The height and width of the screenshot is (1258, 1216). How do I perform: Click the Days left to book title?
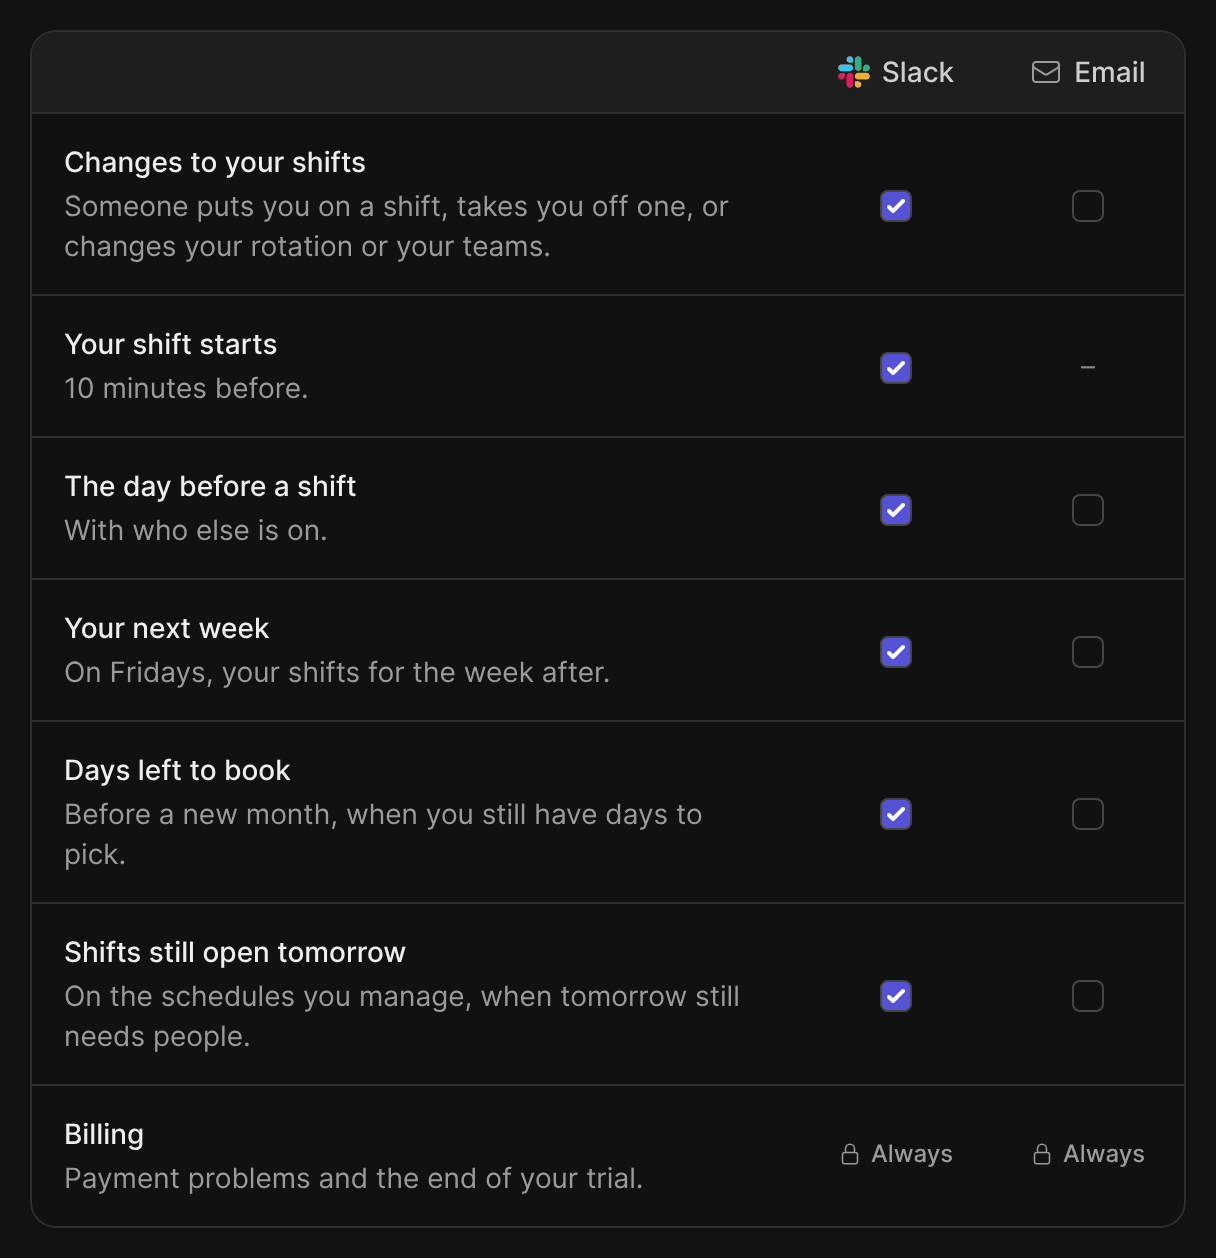[178, 770]
